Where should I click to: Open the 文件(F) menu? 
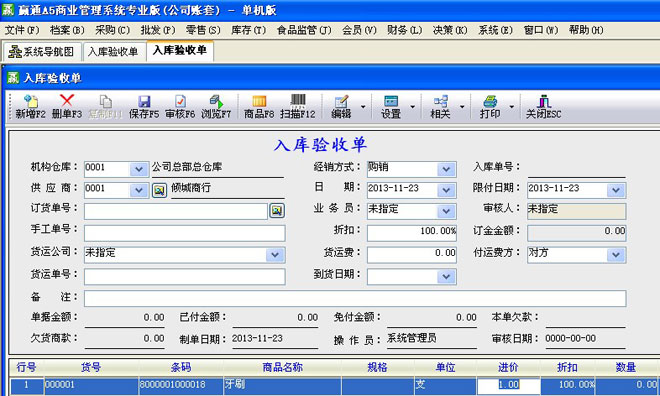(x=22, y=30)
